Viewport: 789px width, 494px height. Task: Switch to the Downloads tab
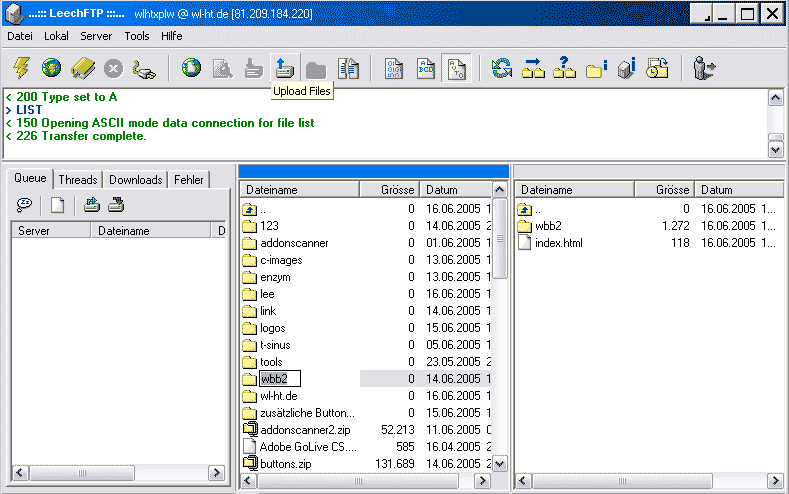pyautogui.click(x=136, y=180)
